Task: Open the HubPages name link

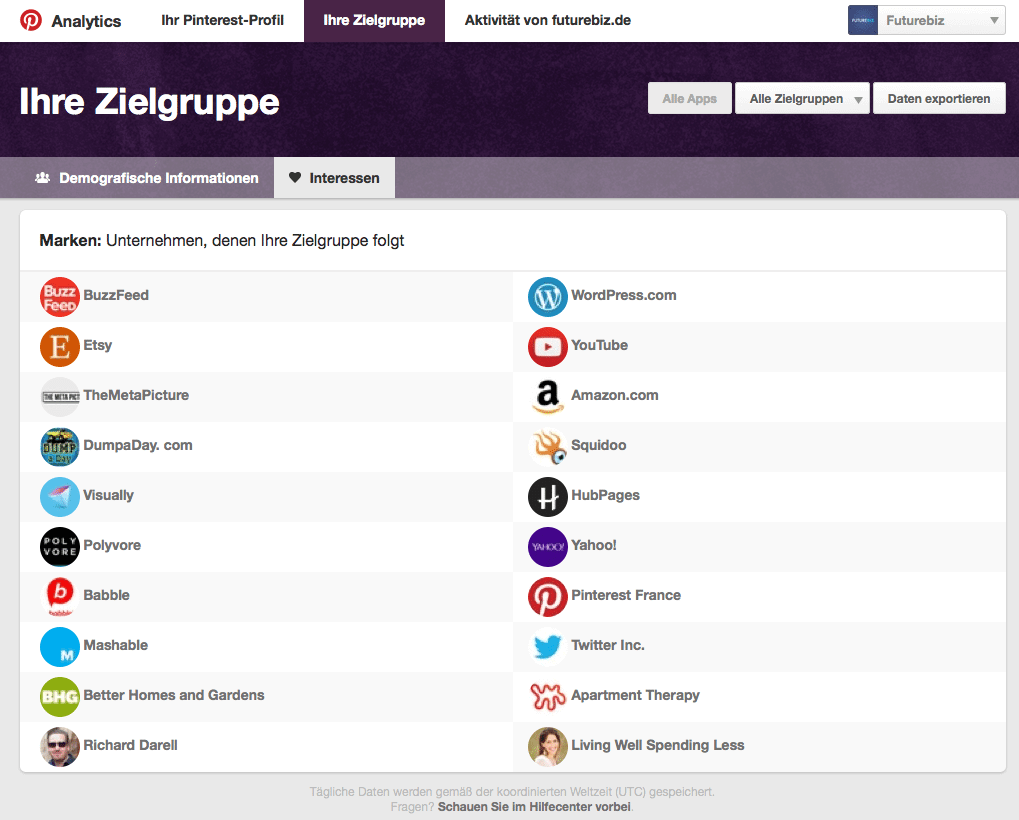Action: click(605, 496)
